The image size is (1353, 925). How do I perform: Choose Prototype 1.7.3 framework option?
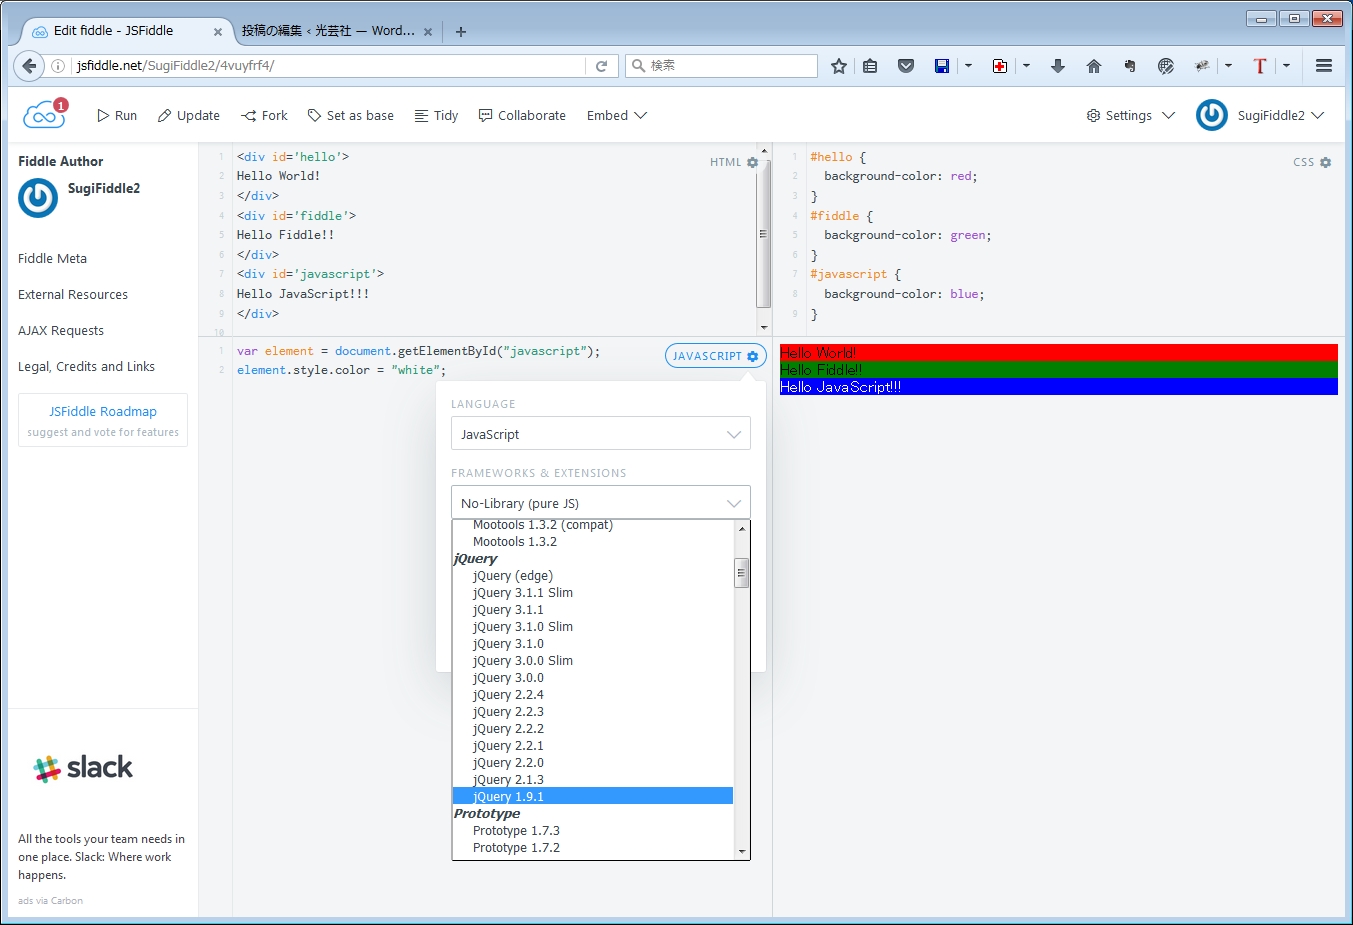516,831
